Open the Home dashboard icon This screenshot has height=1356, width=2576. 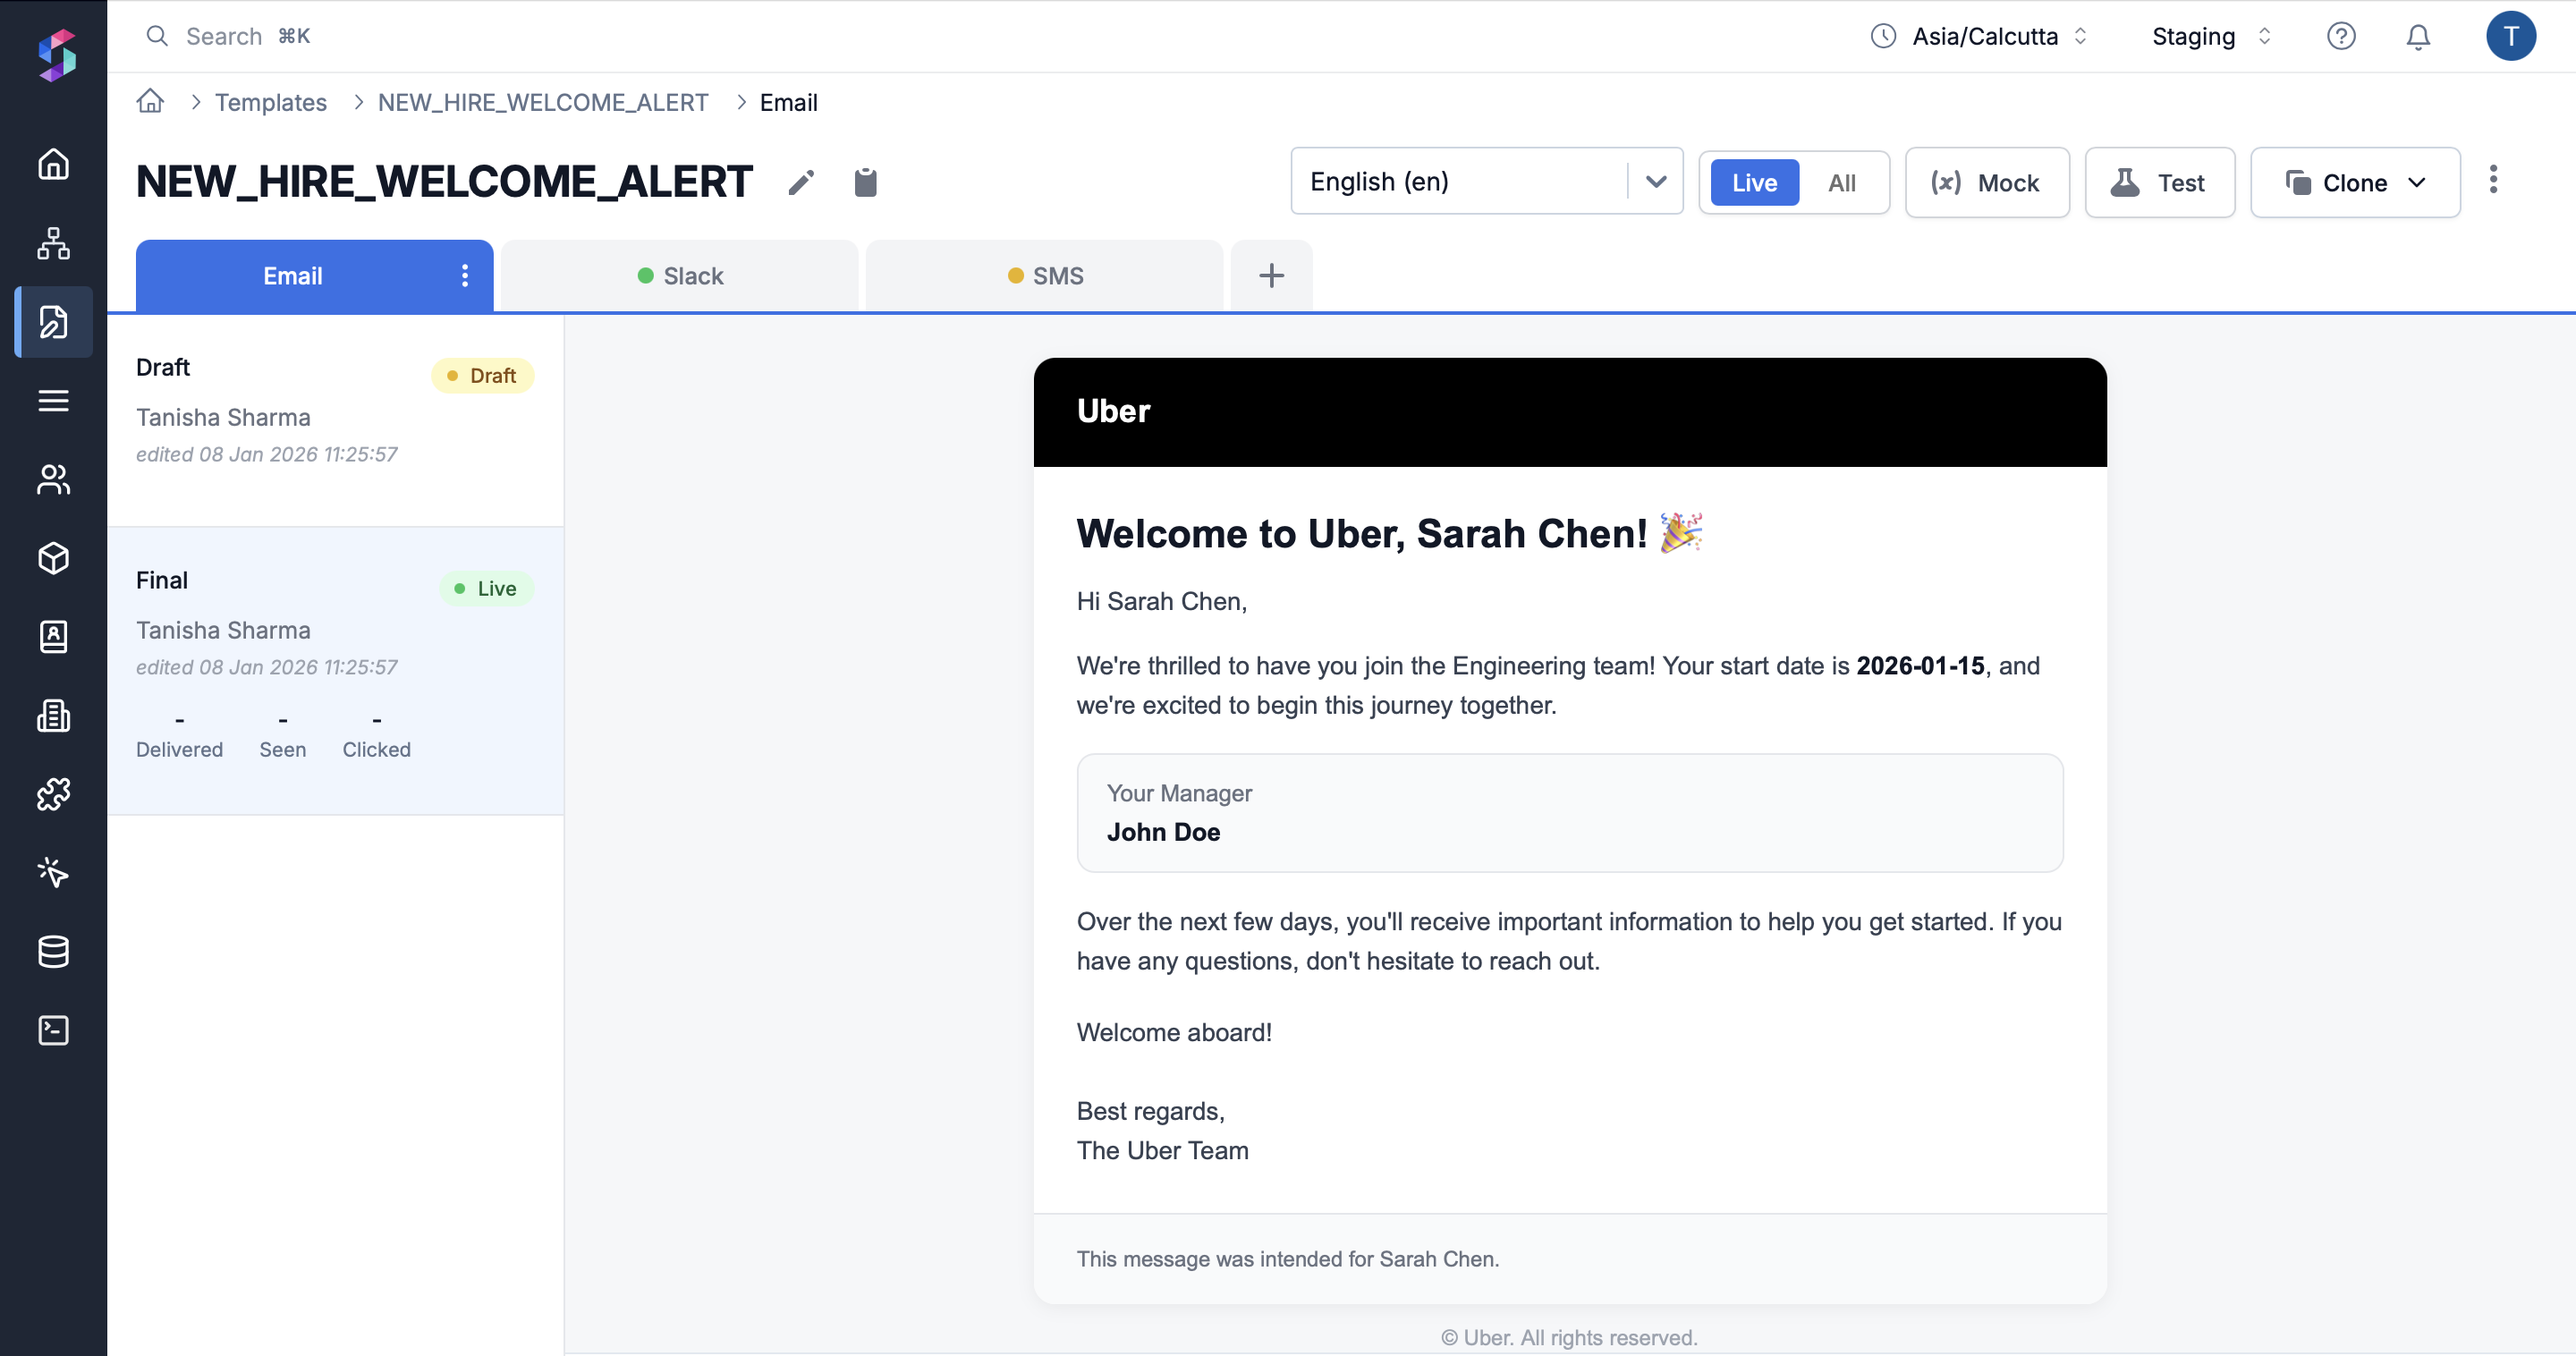click(x=53, y=164)
